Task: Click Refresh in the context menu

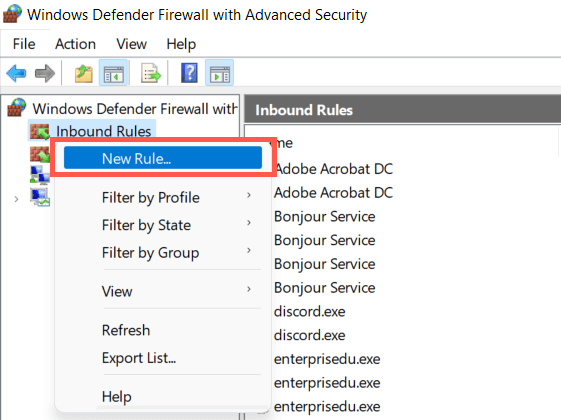Action: (x=126, y=330)
